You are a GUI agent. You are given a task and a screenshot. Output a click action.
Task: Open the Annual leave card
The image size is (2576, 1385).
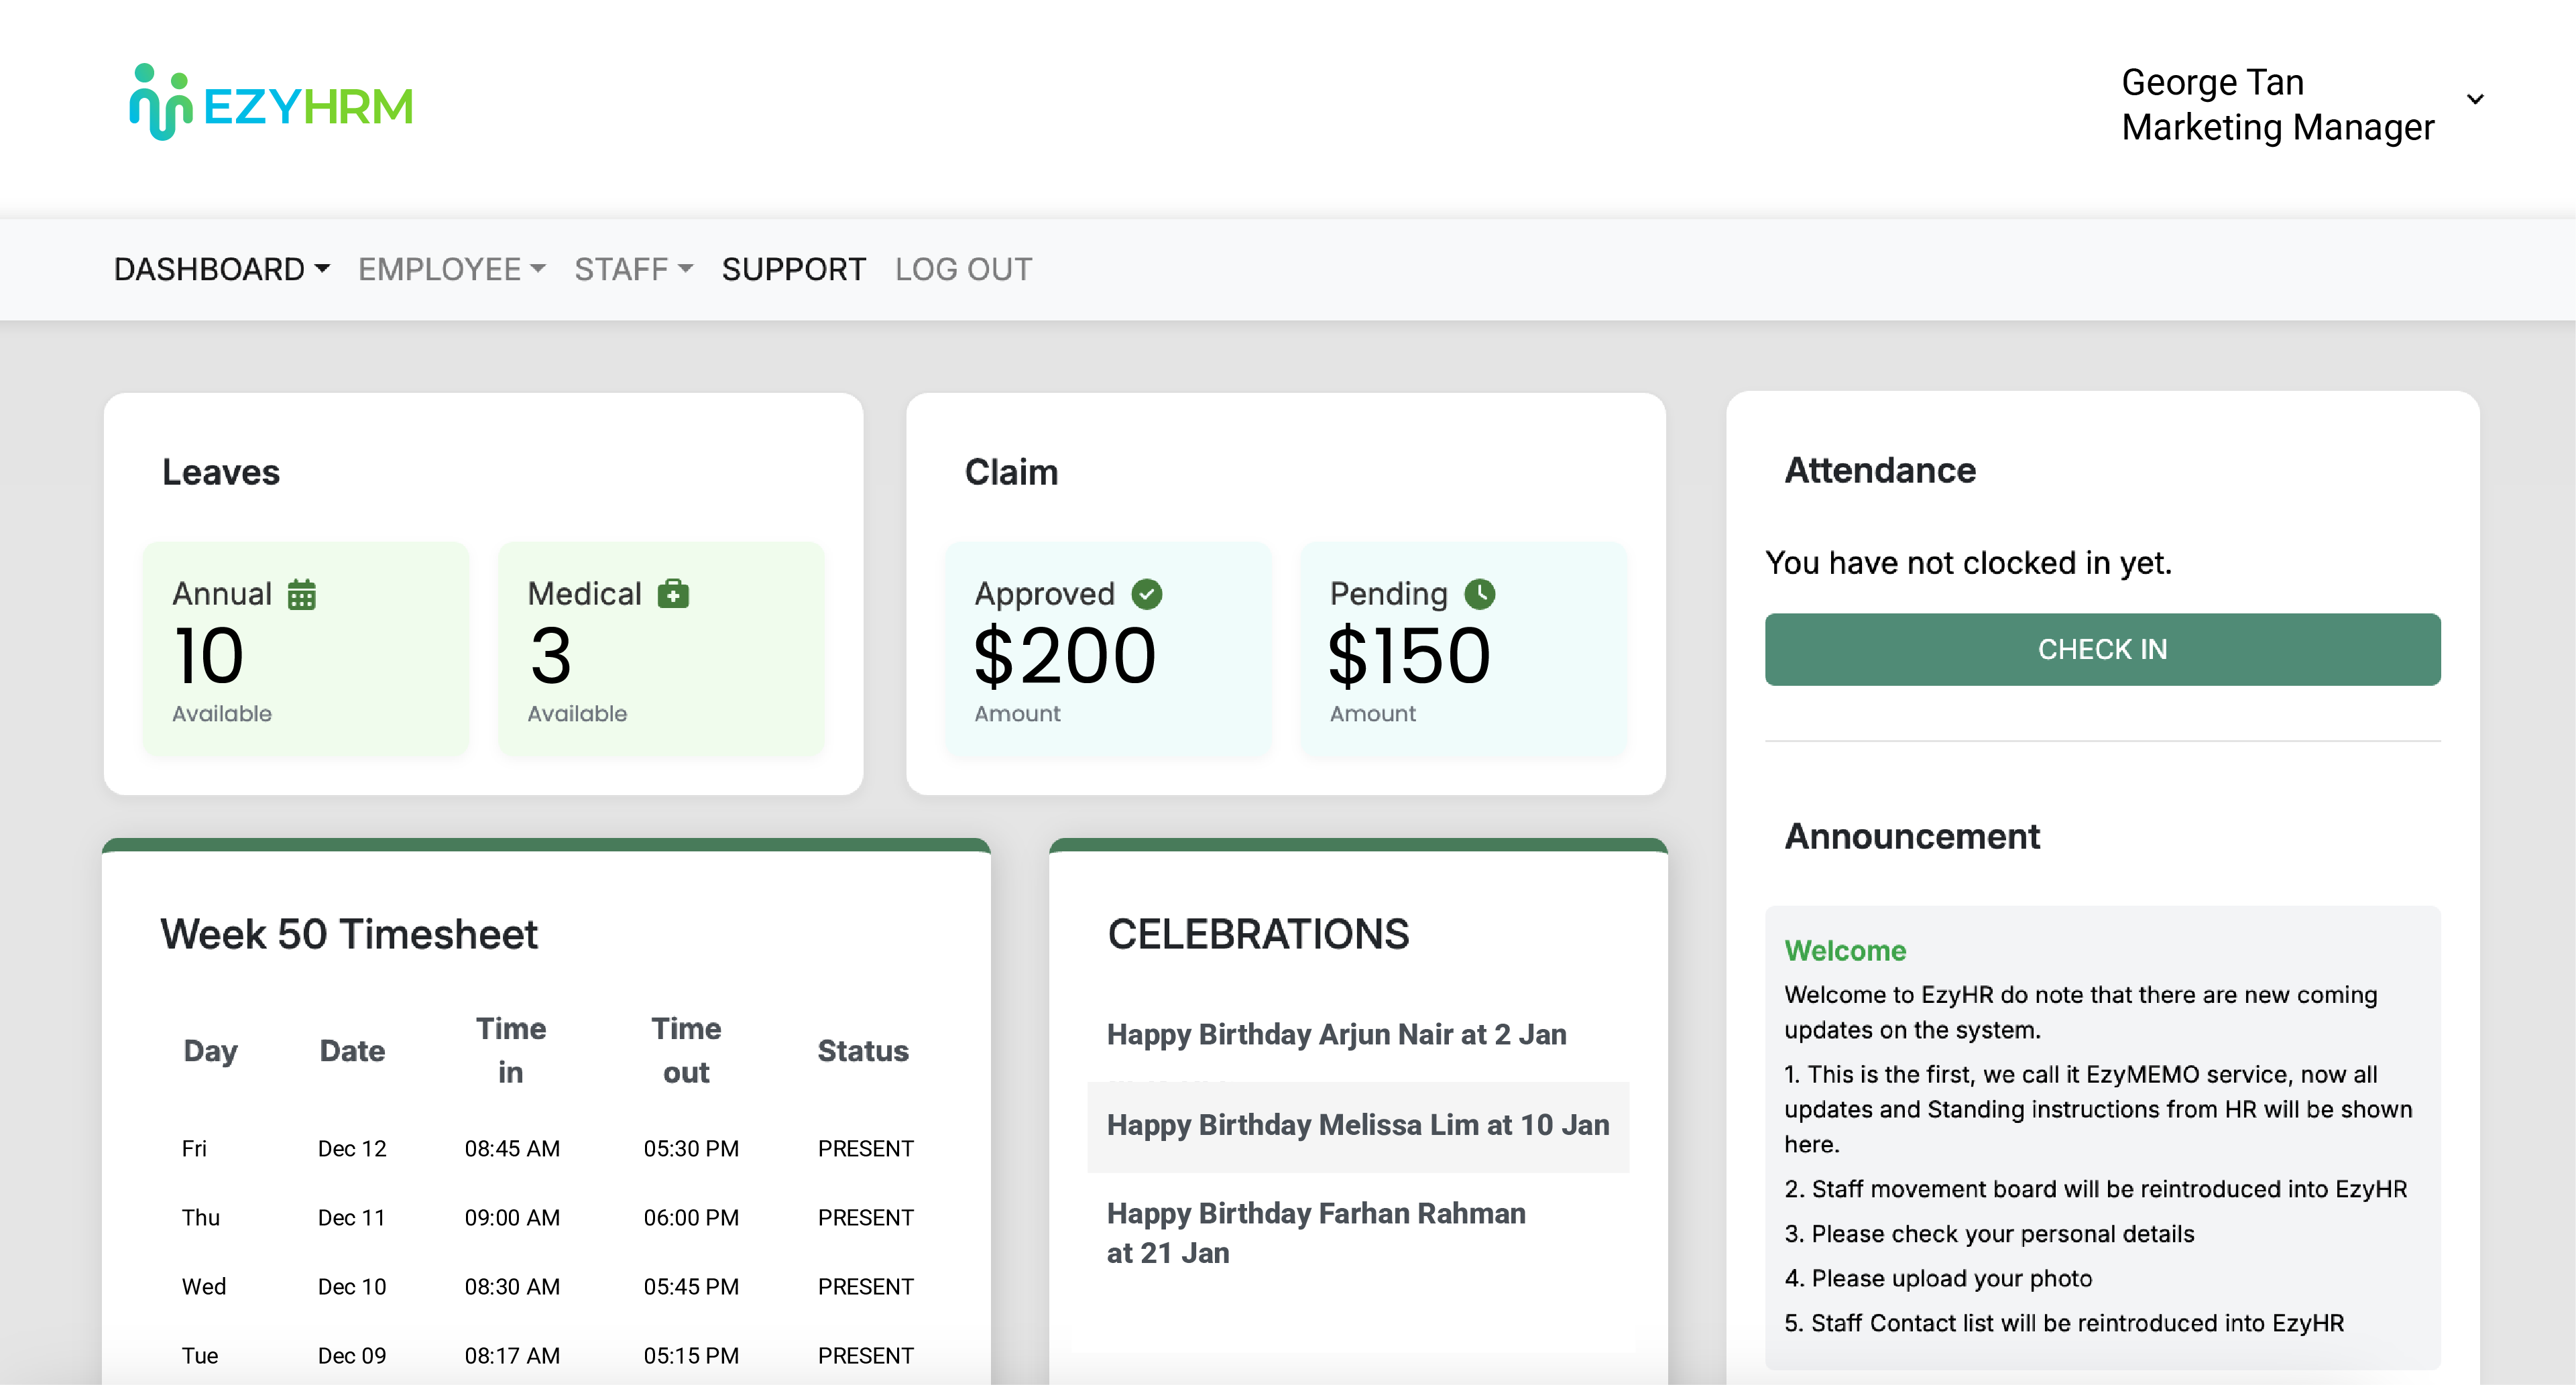point(306,649)
